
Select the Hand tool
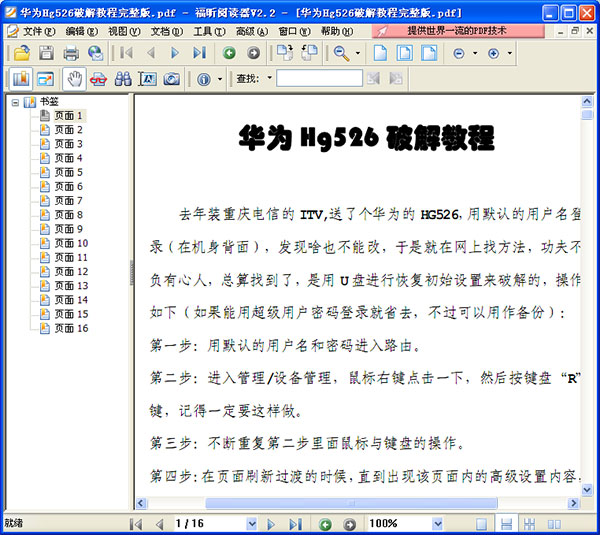tap(74, 79)
